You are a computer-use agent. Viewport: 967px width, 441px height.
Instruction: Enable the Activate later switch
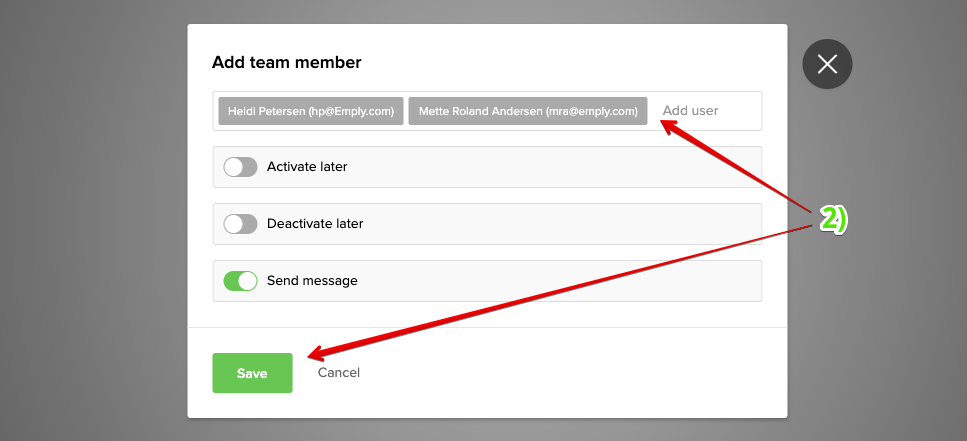240,167
